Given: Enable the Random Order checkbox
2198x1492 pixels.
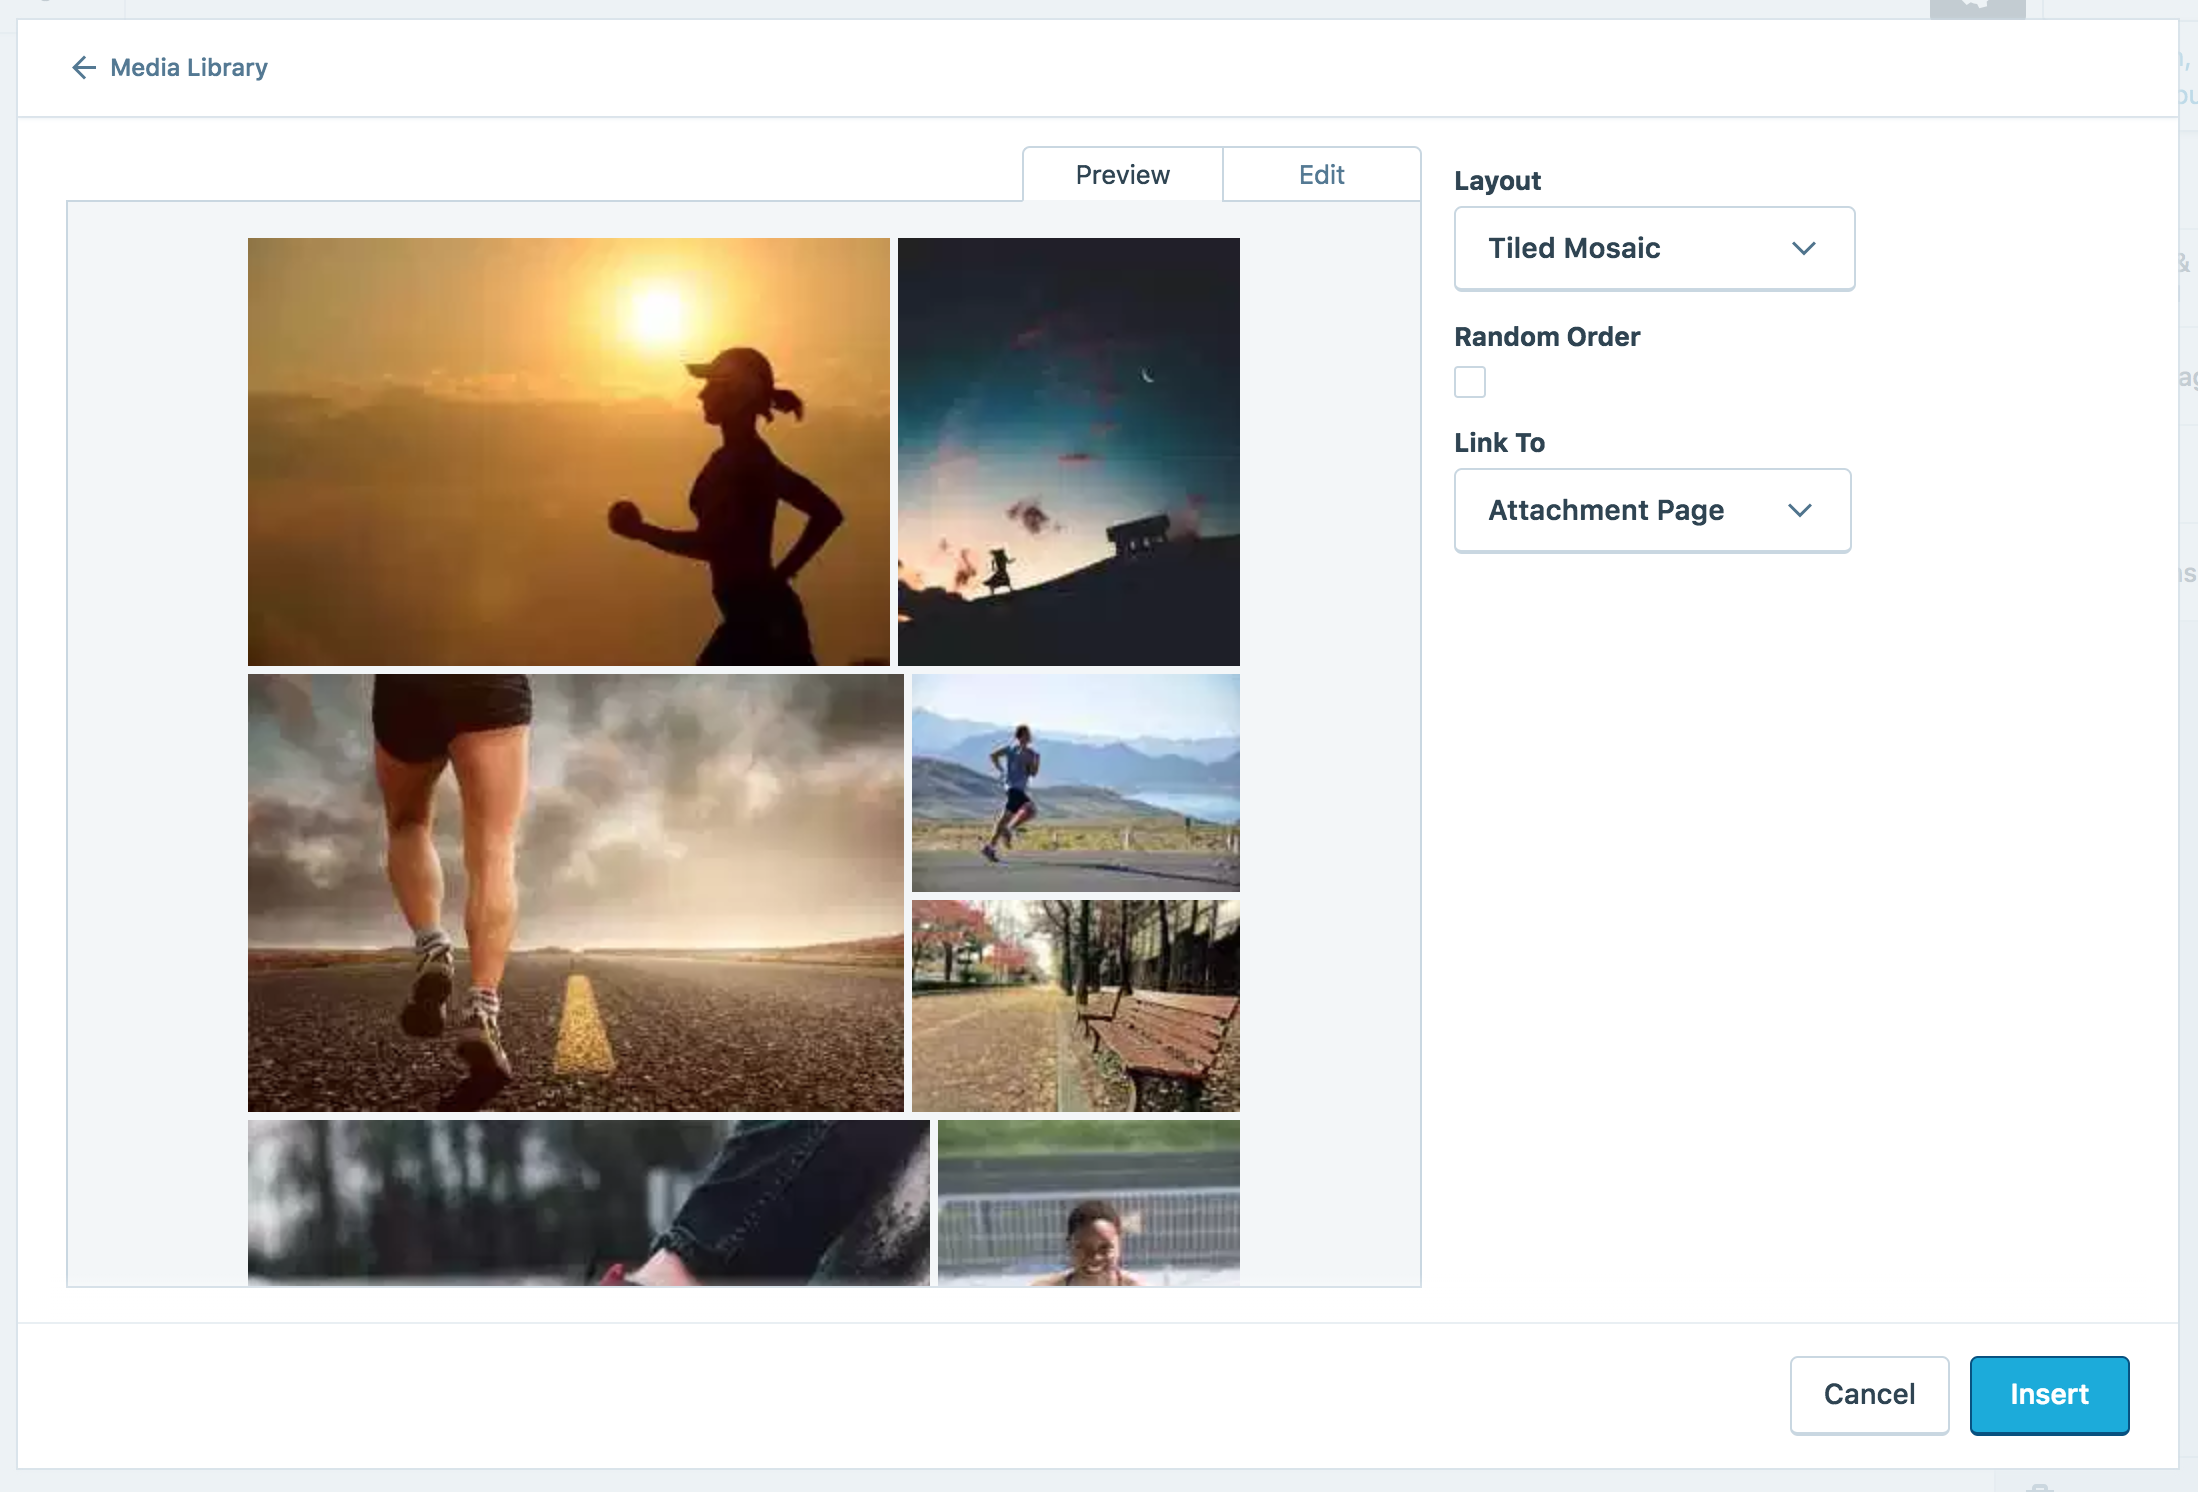Looking at the screenshot, I should [1470, 382].
